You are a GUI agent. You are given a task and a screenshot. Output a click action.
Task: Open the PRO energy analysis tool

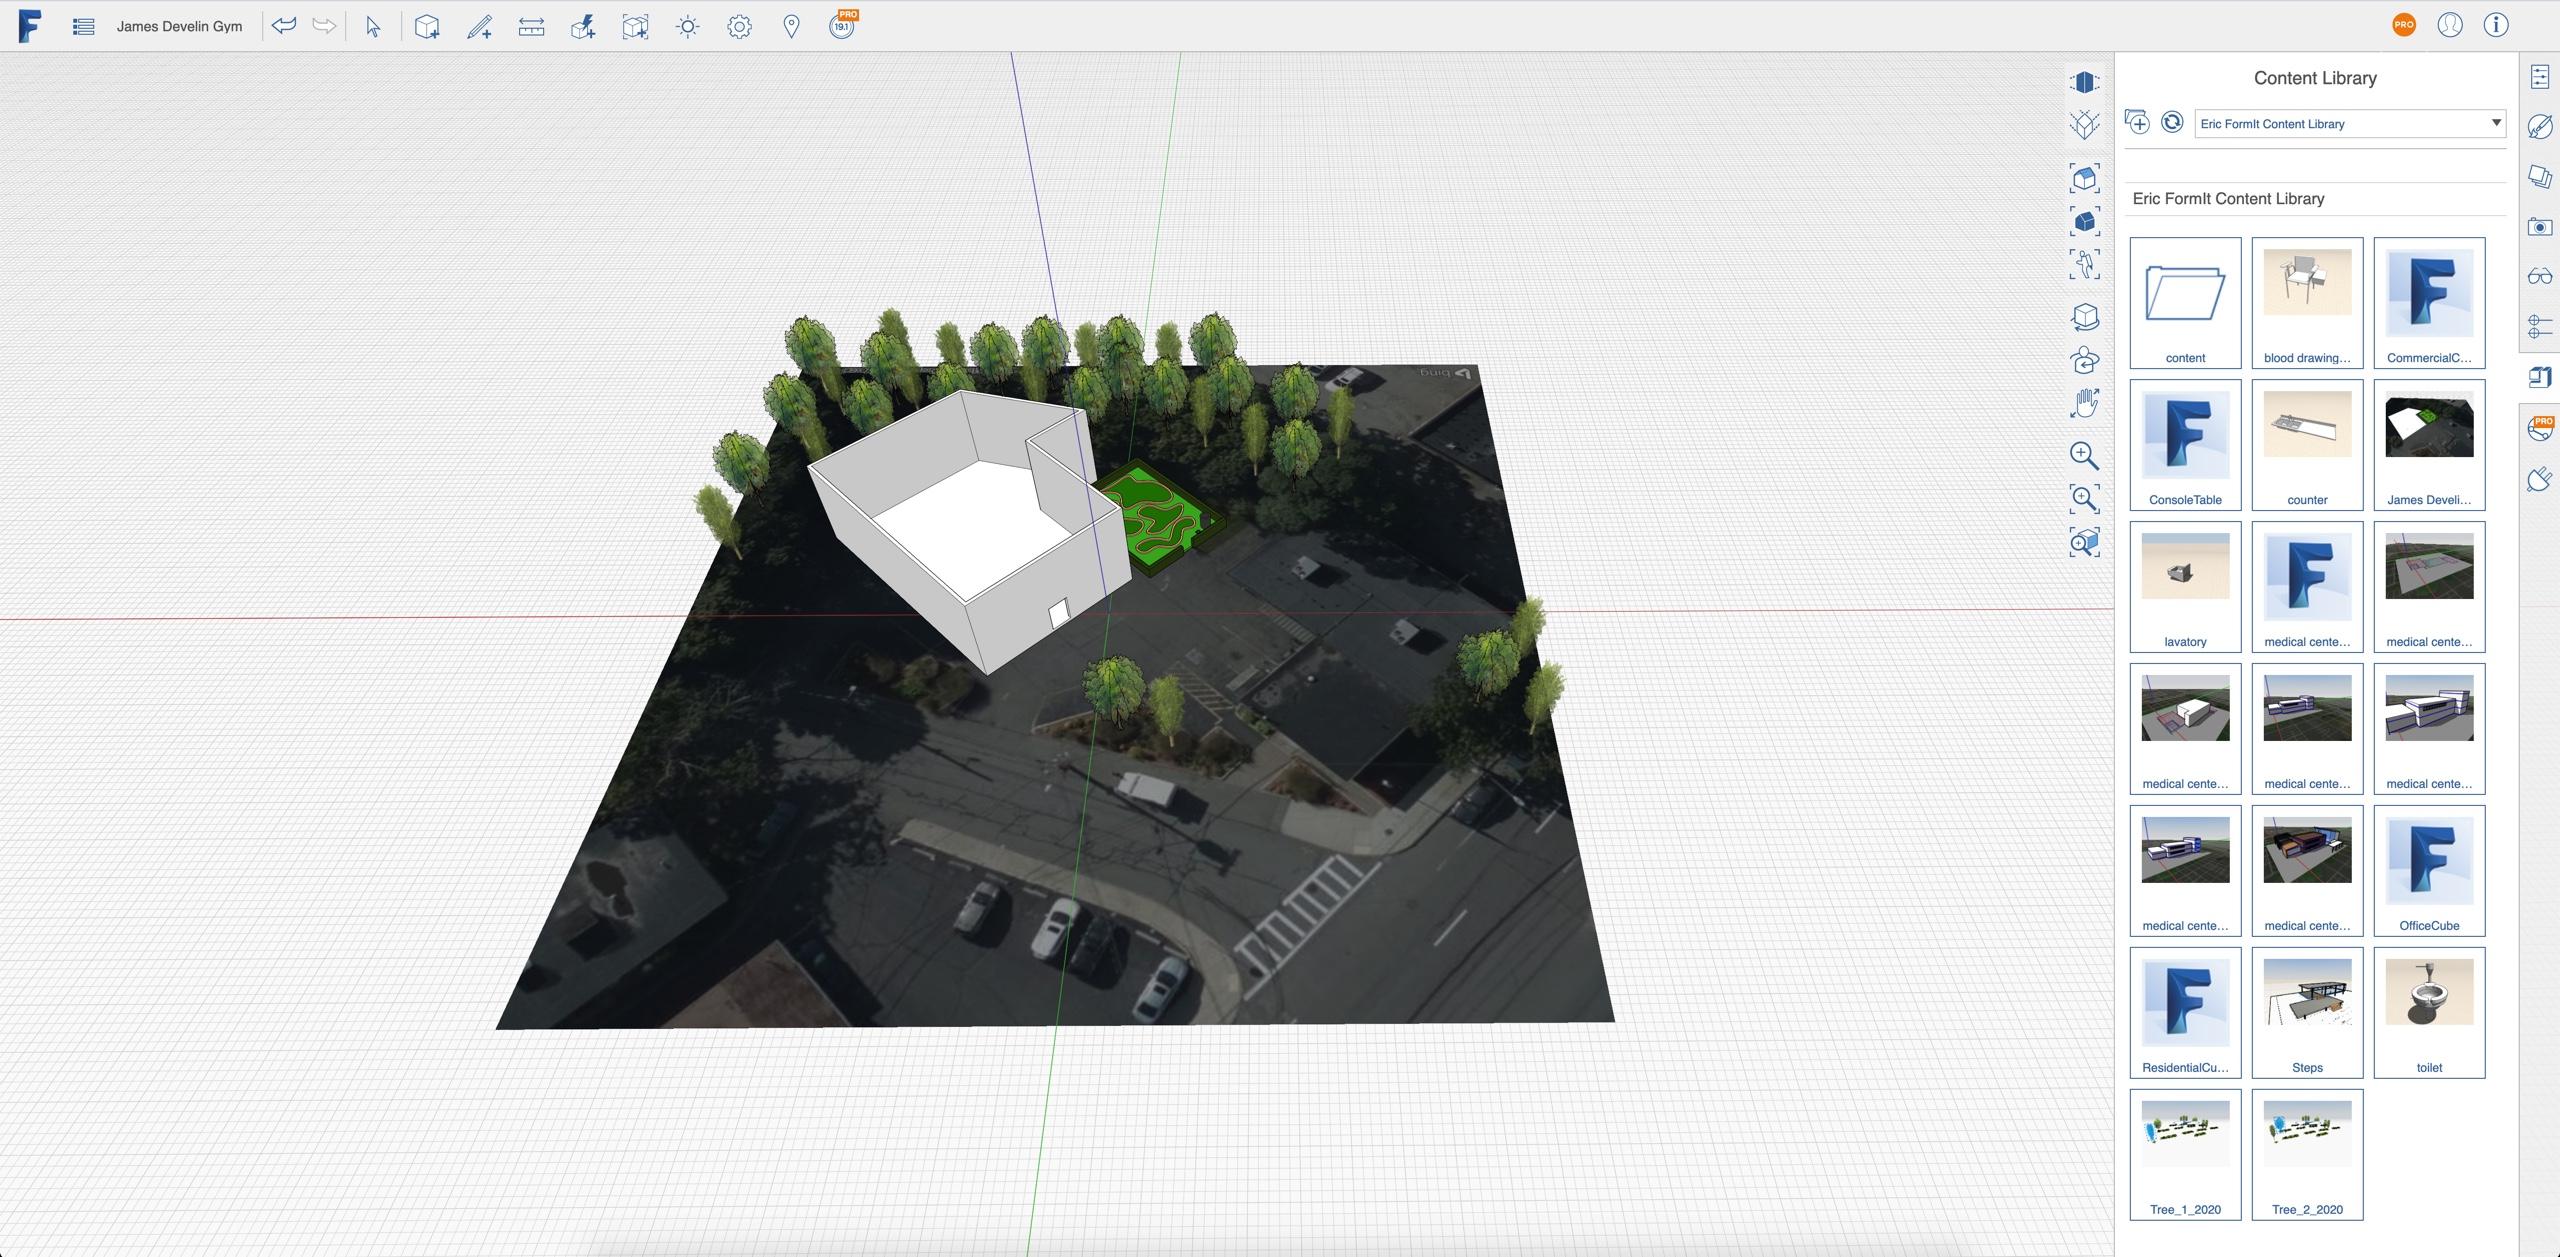[843, 26]
